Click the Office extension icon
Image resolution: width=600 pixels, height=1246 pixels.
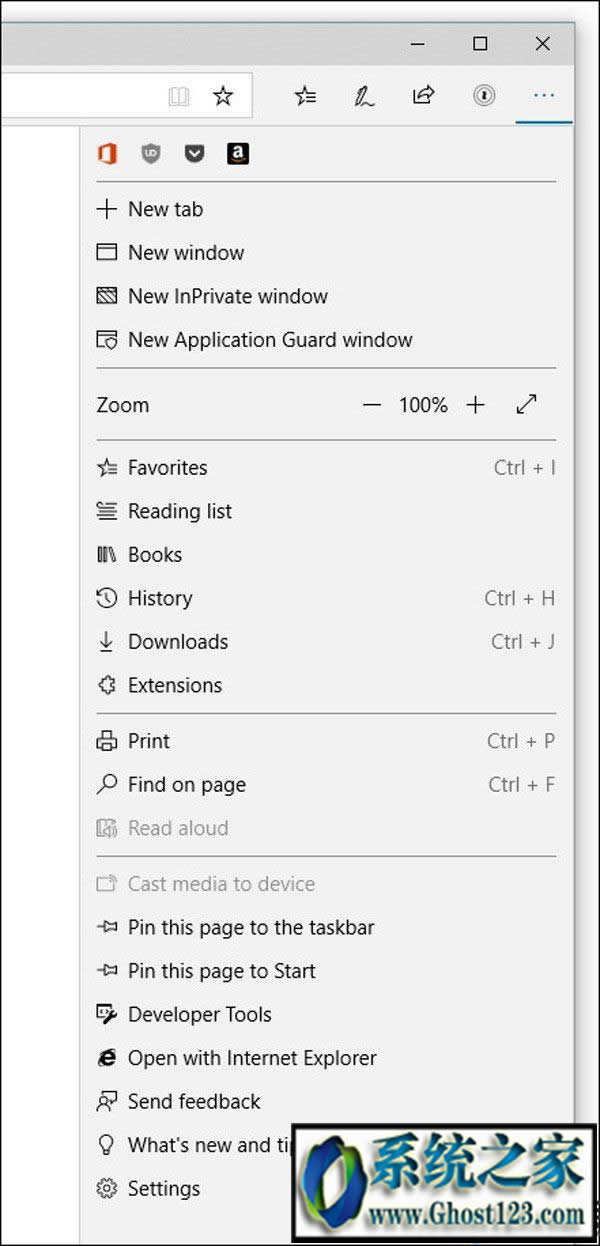pyautogui.click(x=107, y=153)
